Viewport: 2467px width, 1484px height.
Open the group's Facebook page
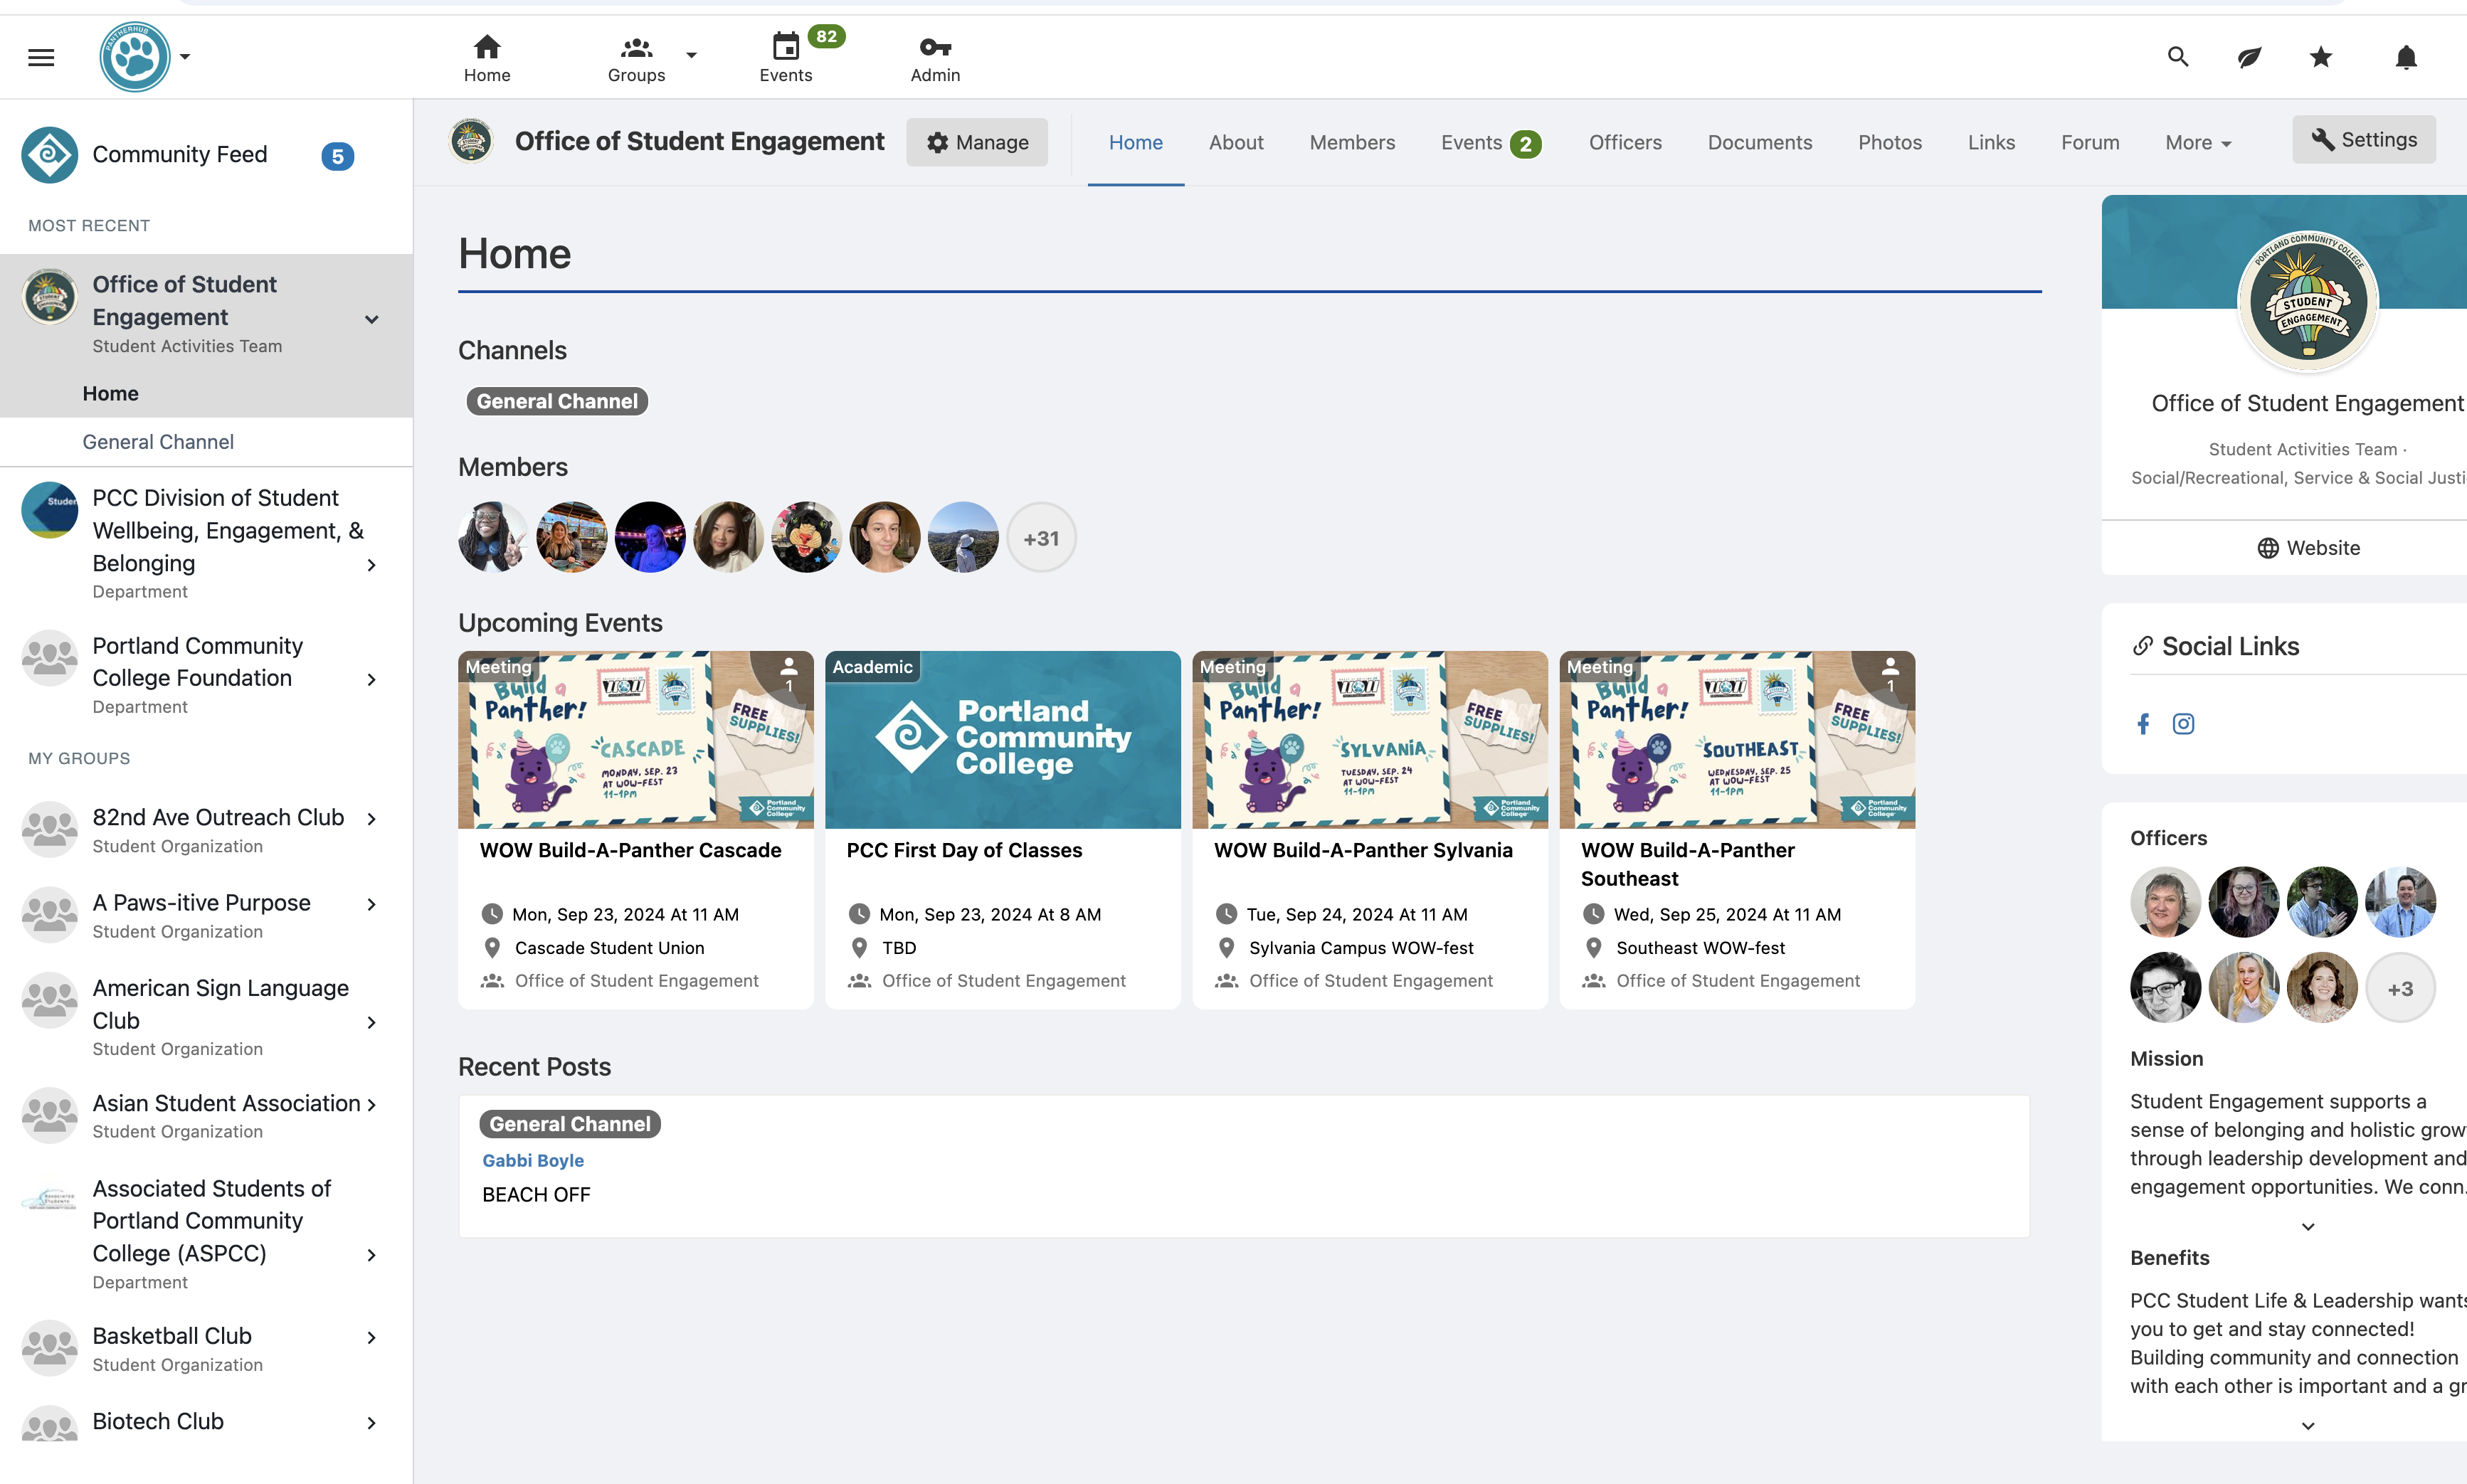[x=2143, y=723]
